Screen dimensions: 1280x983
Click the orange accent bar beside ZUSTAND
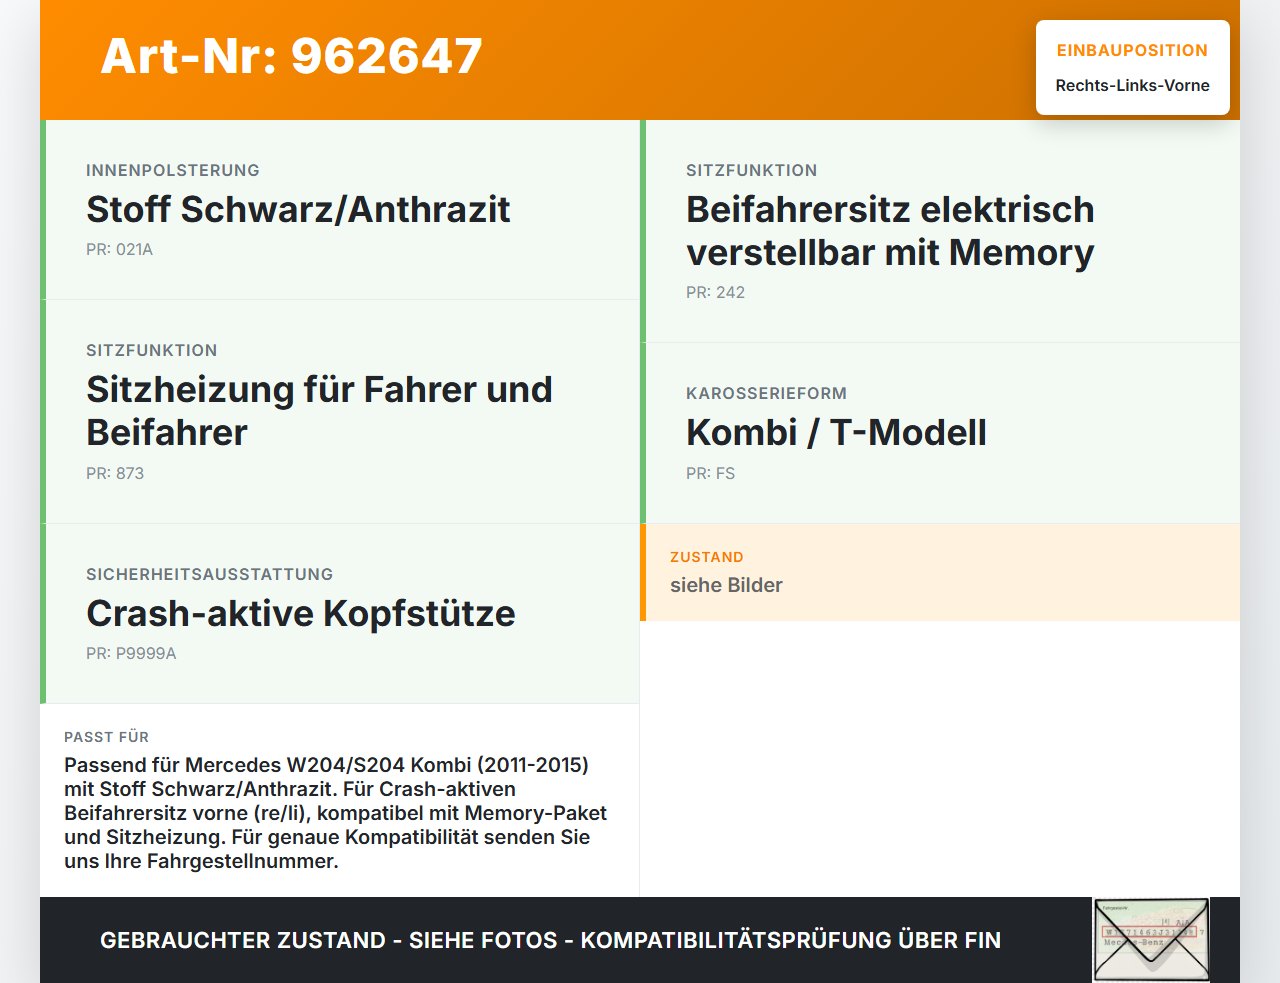644,572
